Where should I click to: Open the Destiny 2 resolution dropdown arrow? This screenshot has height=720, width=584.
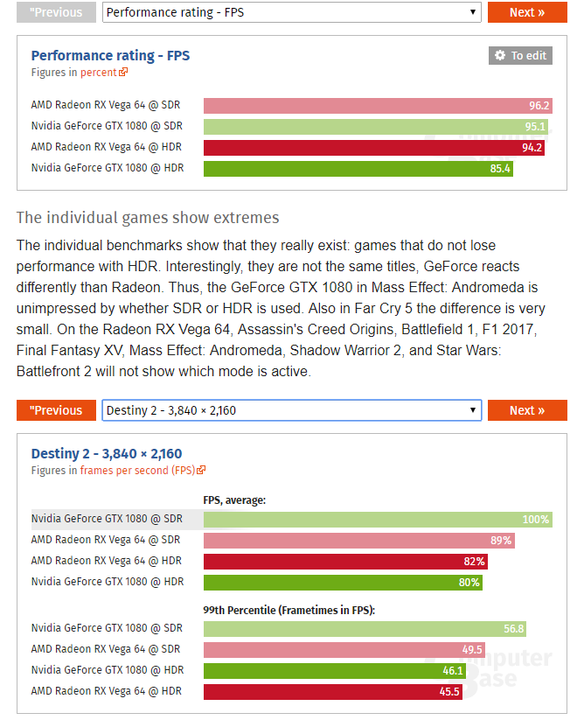pos(472,410)
